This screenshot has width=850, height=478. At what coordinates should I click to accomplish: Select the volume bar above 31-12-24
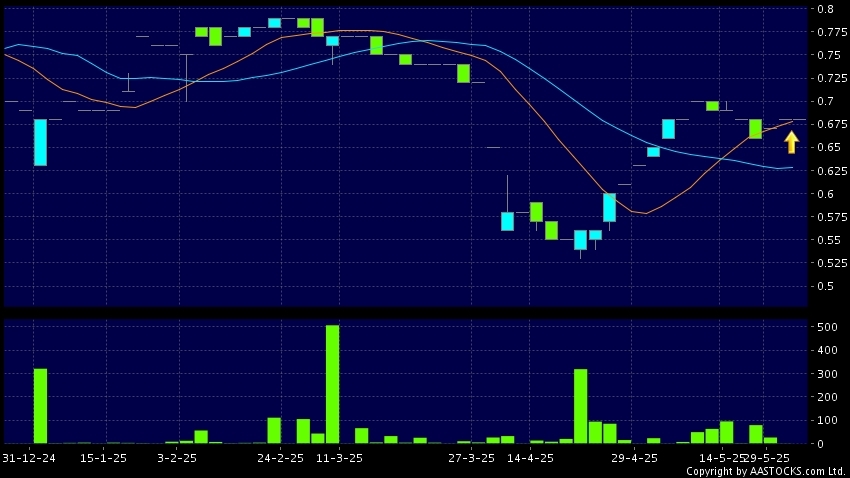coord(40,406)
